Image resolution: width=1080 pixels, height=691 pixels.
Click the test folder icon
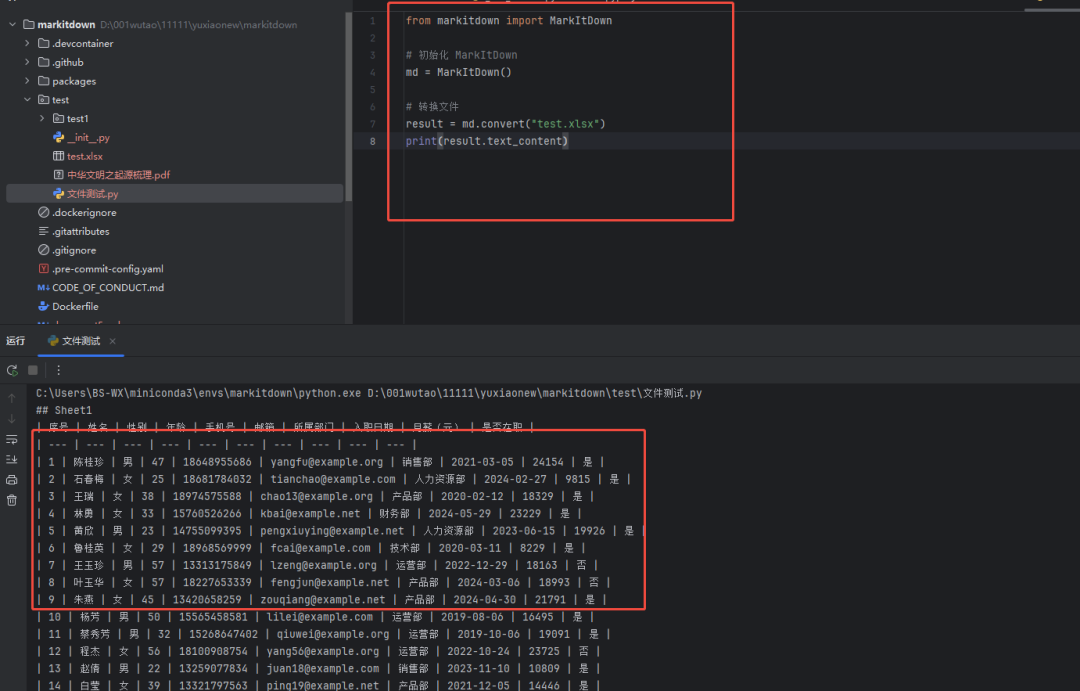tap(43, 100)
